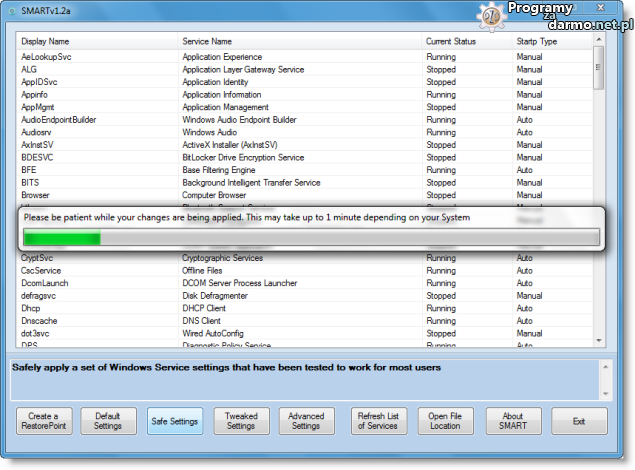Select the DcomLaunch row
This screenshot has height=470, width=635.
(304, 283)
